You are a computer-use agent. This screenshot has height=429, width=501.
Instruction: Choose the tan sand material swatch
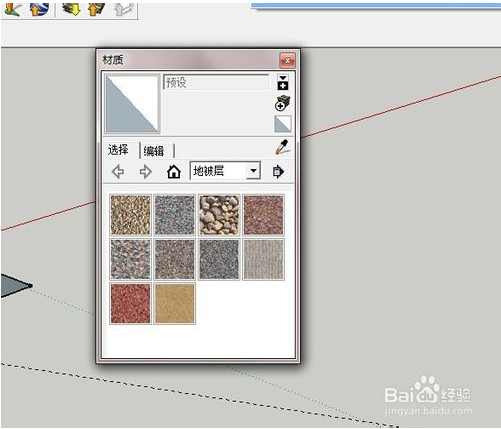click(175, 303)
